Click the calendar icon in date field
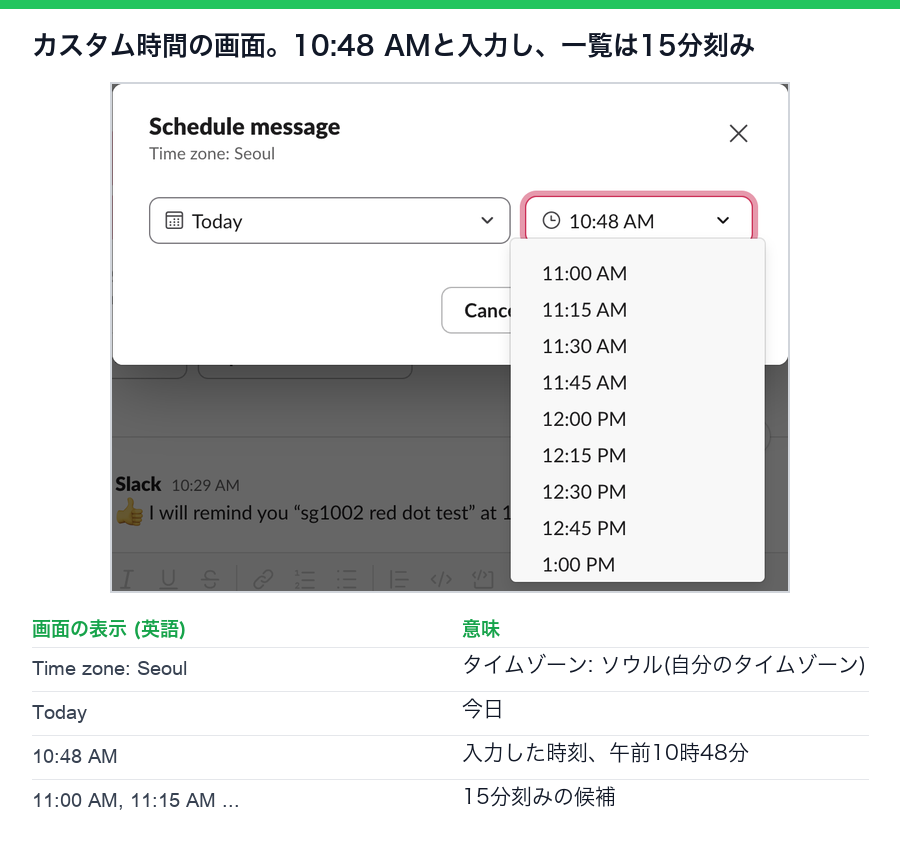The height and width of the screenshot is (861, 900). pyautogui.click(x=174, y=220)
